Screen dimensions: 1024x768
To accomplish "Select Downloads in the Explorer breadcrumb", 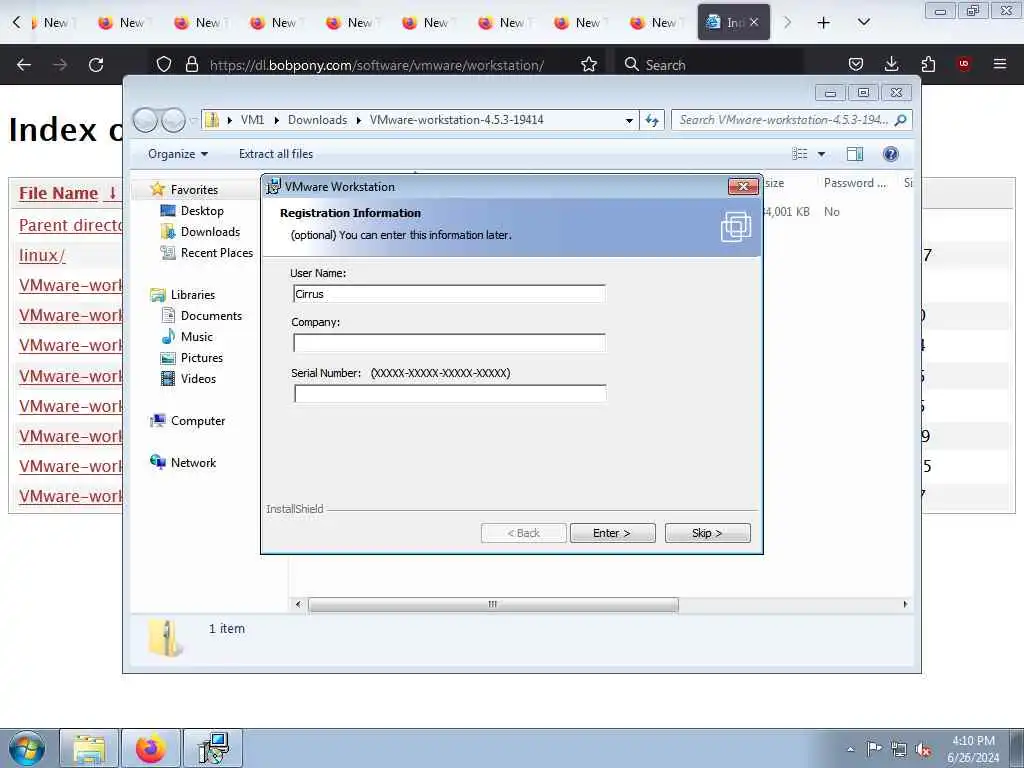I will tap(317, 120).
